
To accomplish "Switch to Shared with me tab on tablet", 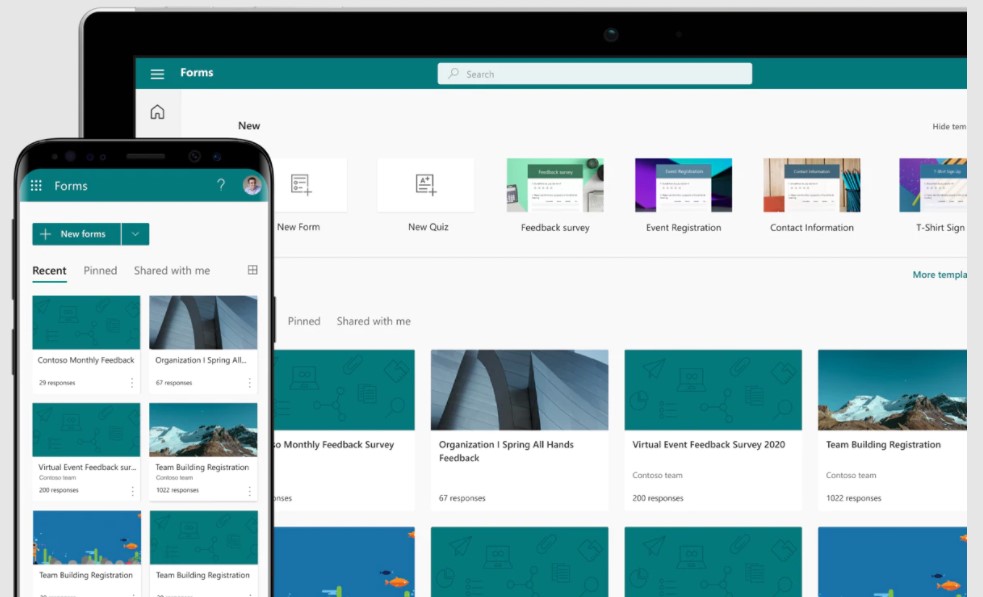I will tap(374, 321).
